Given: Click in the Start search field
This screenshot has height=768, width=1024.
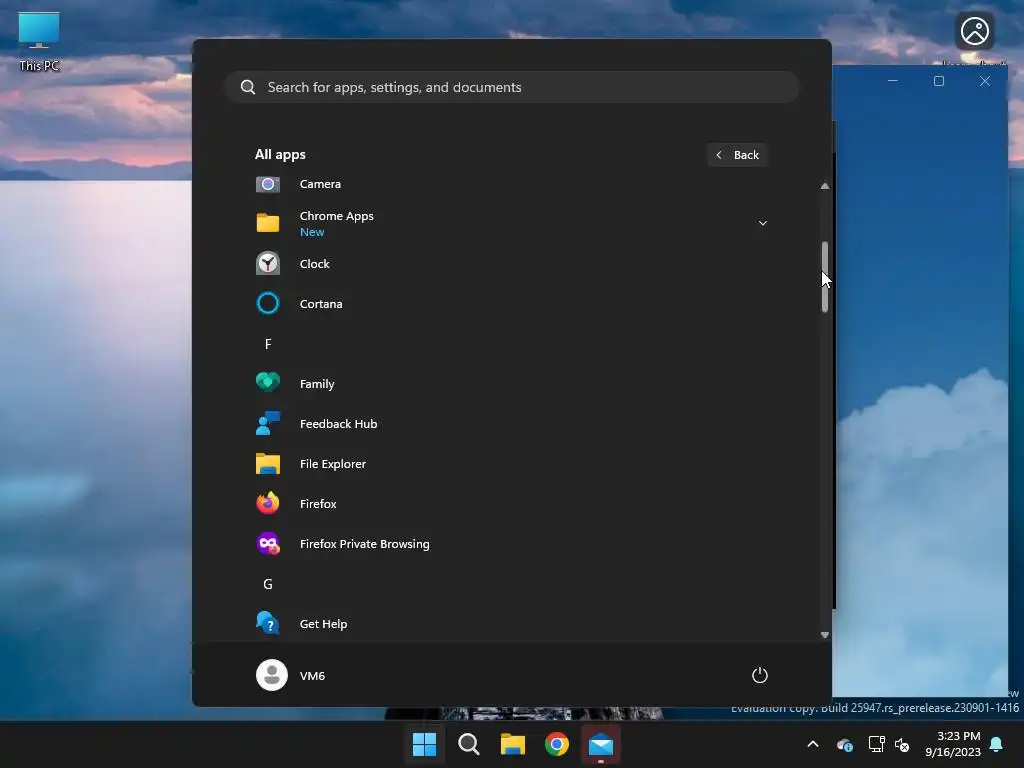Looking at the screenshot, I should coord(511,88).
